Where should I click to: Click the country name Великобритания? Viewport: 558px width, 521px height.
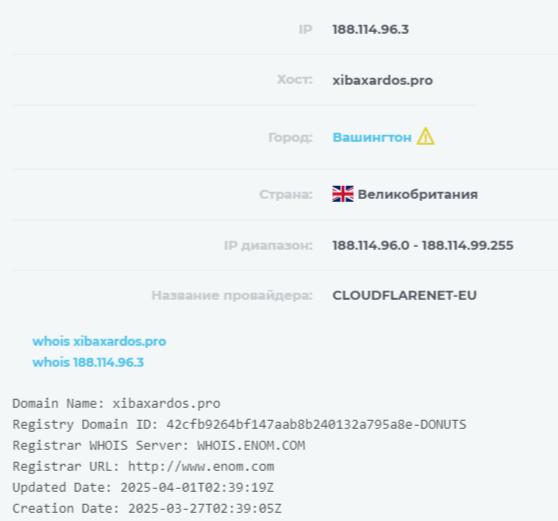[x=418, y=194]
